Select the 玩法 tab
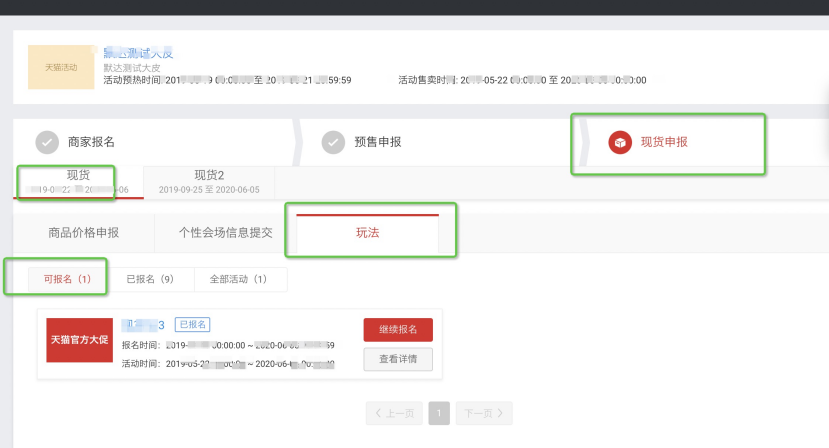Image resolution: width=829 pixels, height=448 pixels. [x=367, y=233]
